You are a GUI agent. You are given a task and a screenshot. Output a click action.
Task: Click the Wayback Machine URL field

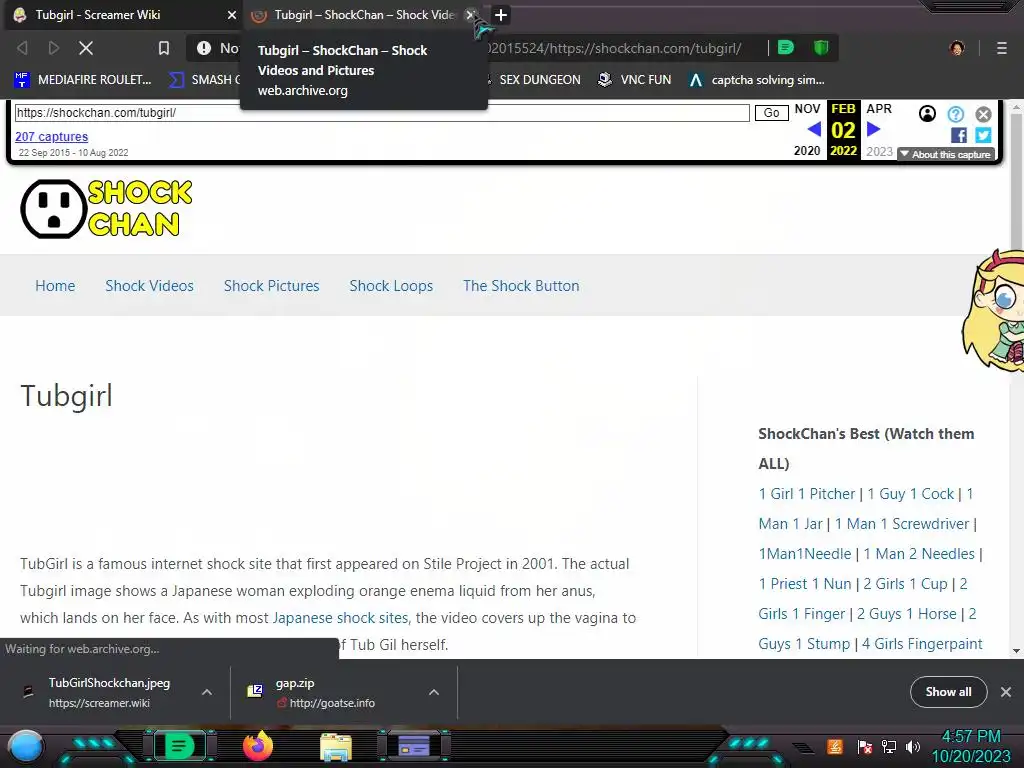coord(382,113)
